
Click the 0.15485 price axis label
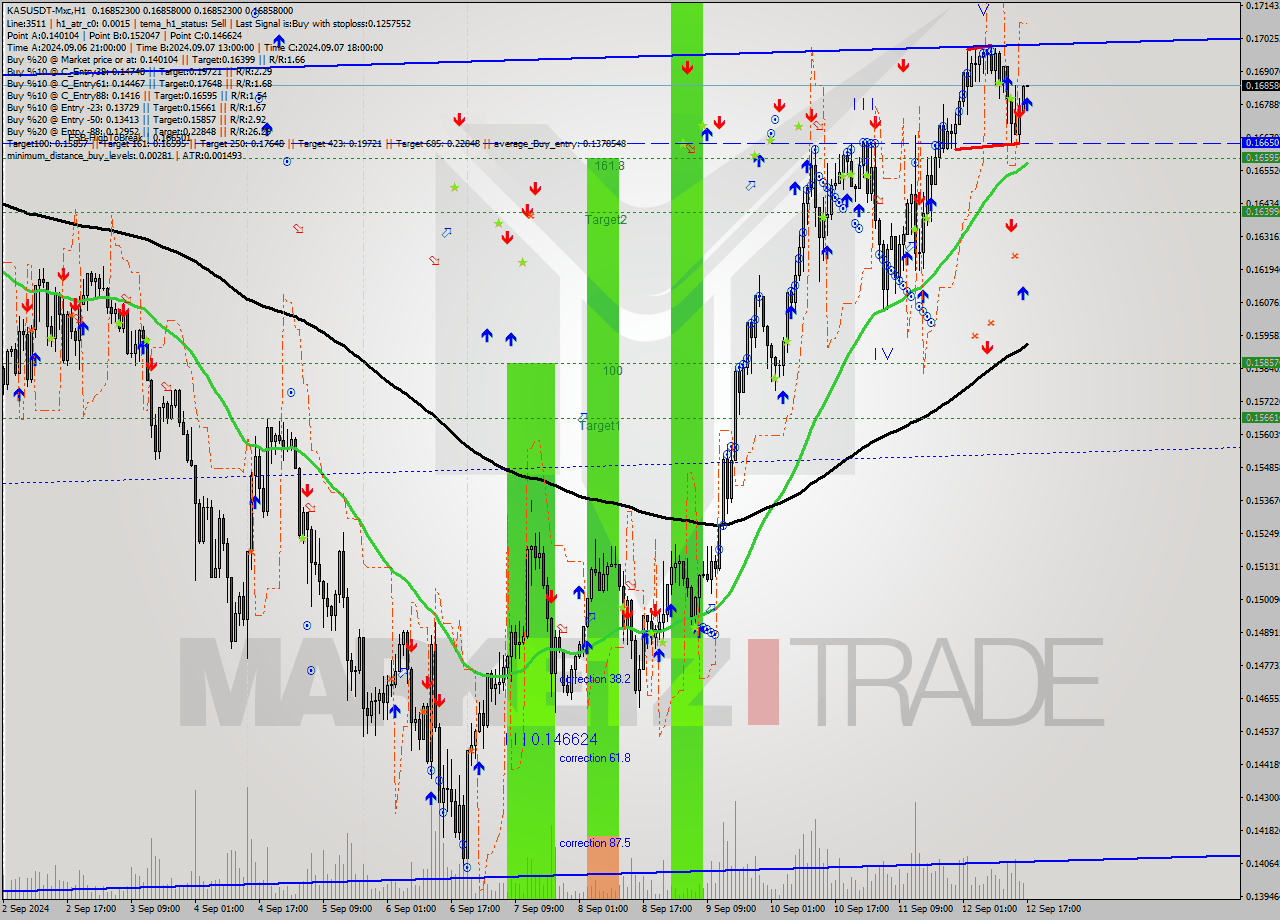(x=1263, y=468)
